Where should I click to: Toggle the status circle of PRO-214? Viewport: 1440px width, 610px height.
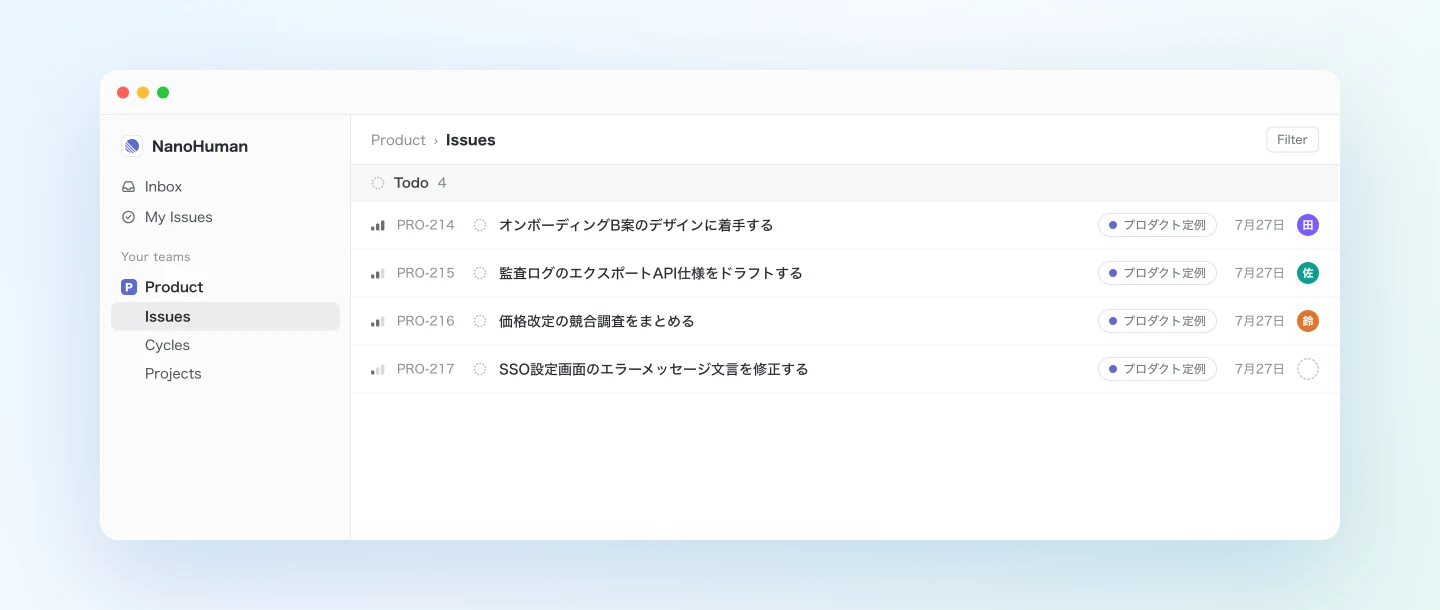[480, 225]
